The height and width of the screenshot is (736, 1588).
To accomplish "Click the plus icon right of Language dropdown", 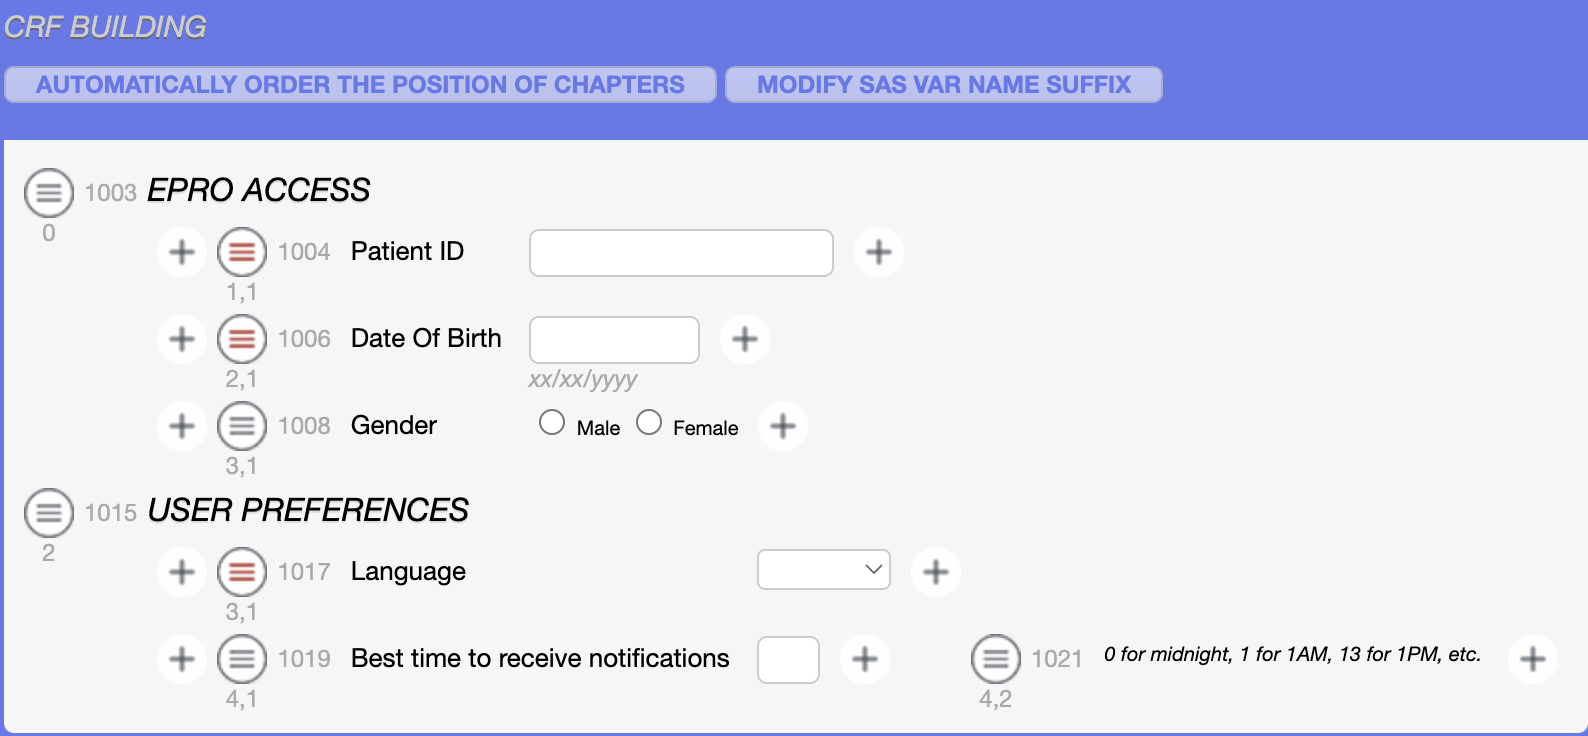I will click(936, 572).
